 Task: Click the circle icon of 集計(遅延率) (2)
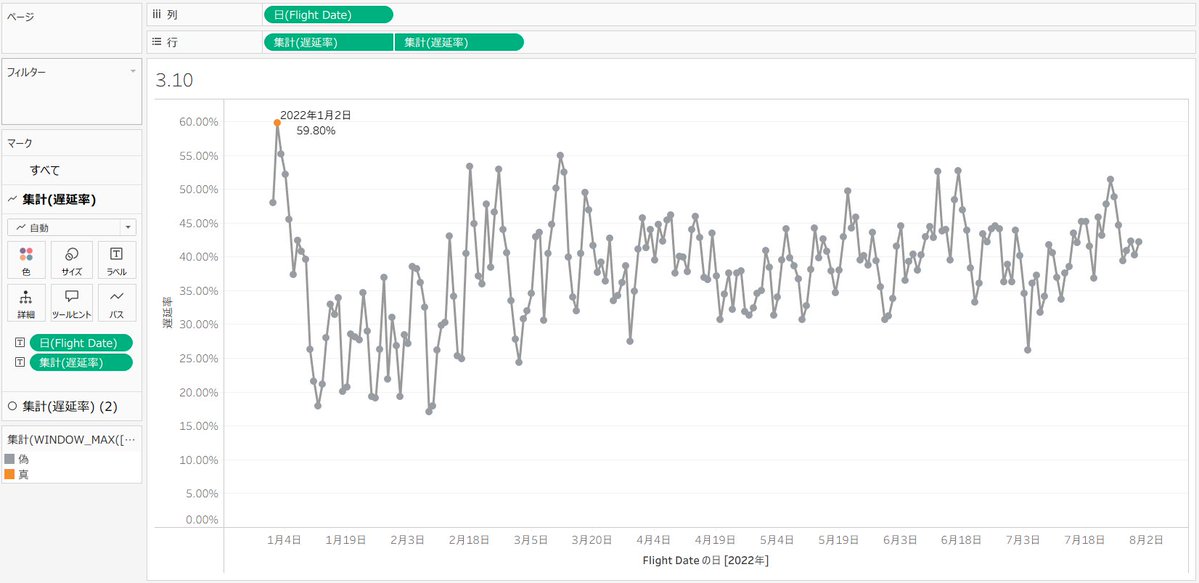tap(12, 406)
